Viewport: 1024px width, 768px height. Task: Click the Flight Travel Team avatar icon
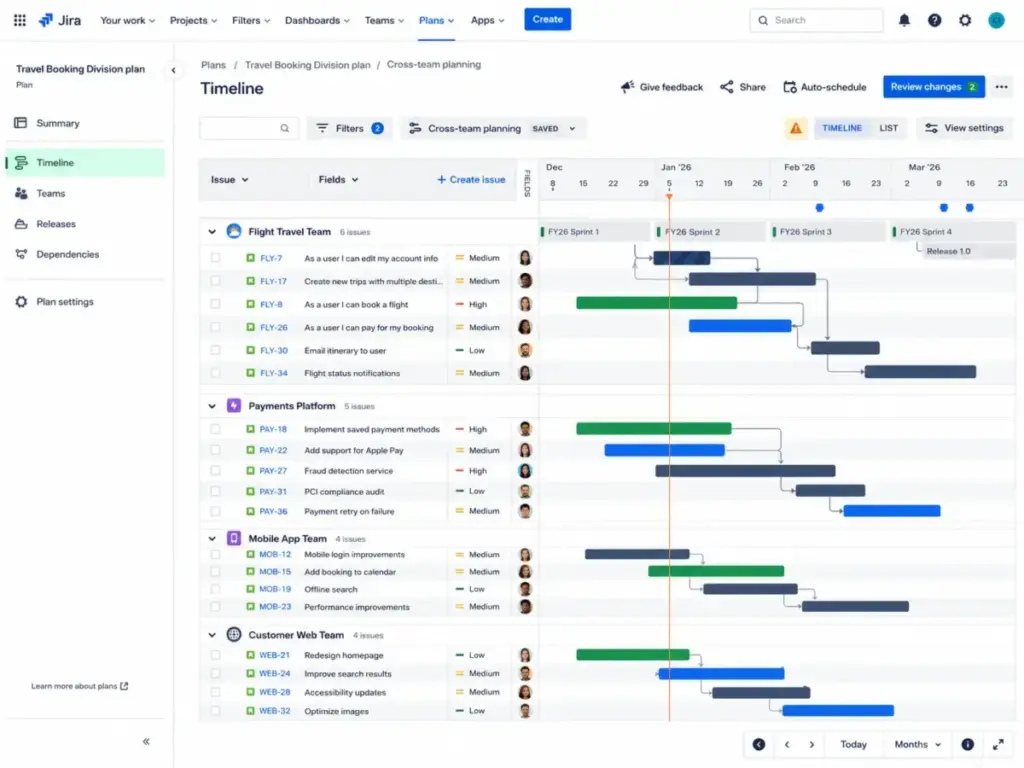pos(234,231)
